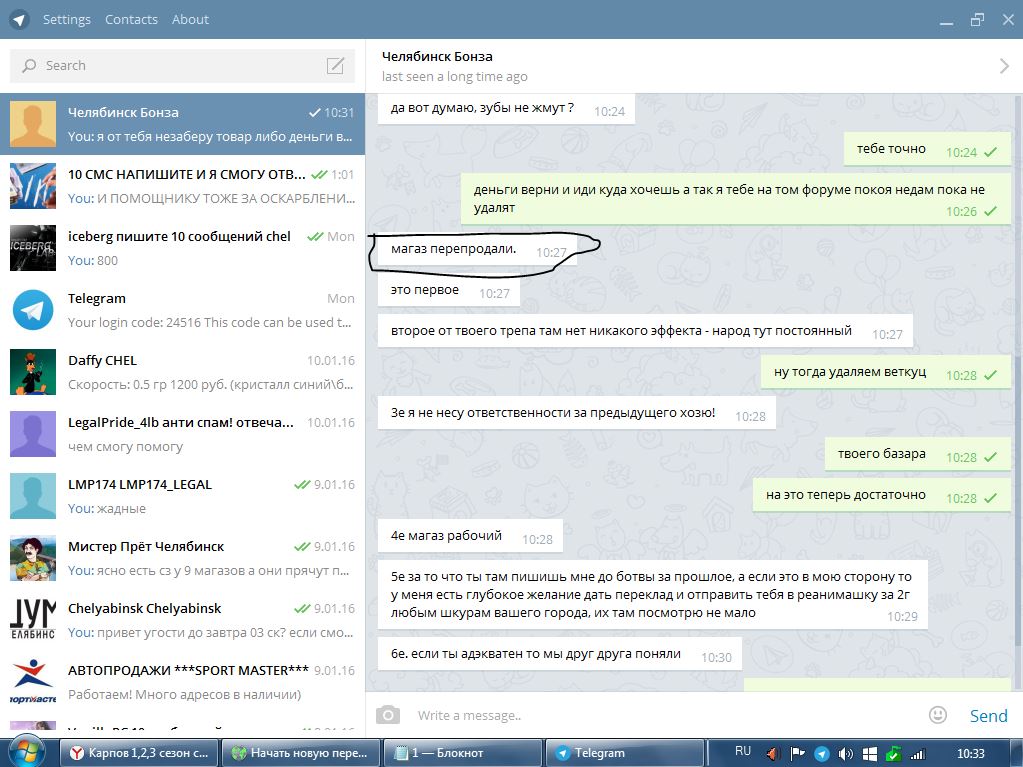Image resolution: width=1023 pixels, height=767 pixels.
Task: Click the Daffy Duck avatar
Action: pyautogui.click(x=33, y=372)
